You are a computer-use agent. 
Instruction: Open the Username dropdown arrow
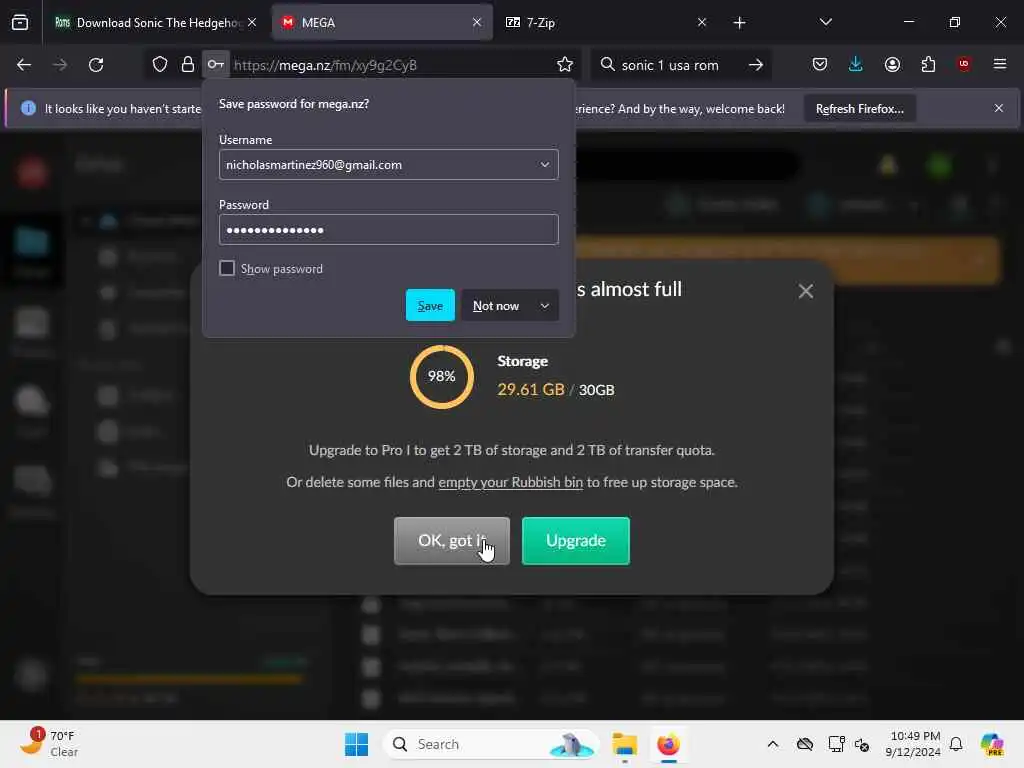(x=545, y=165)
